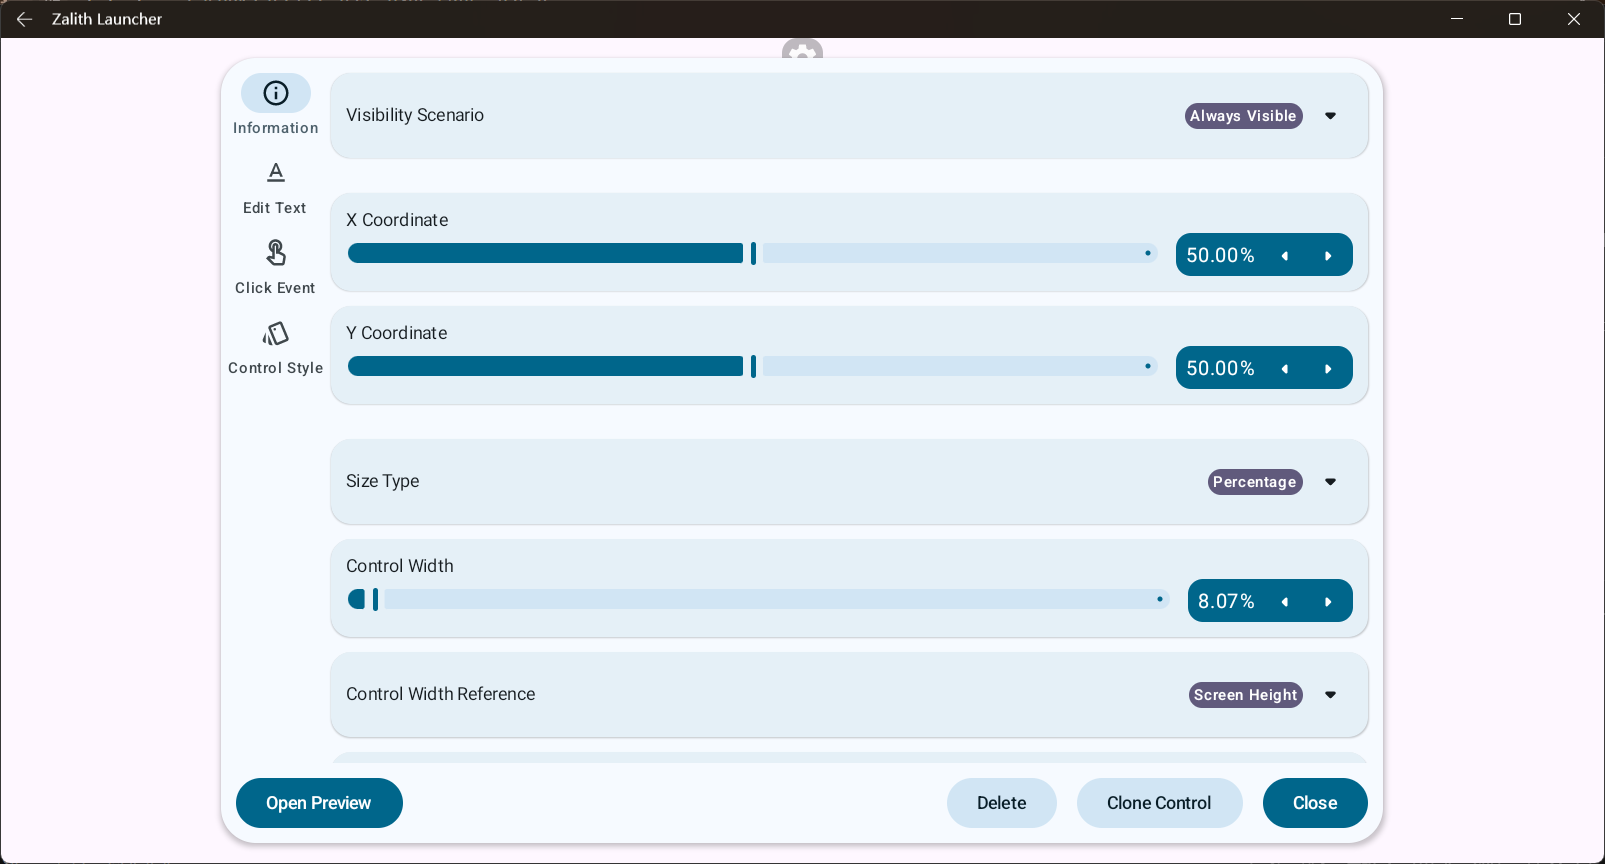Viewport: 1605px width, 864px height.
Task: Decrease Y Coordinate with the left arrow
Action: (1285, 369)
